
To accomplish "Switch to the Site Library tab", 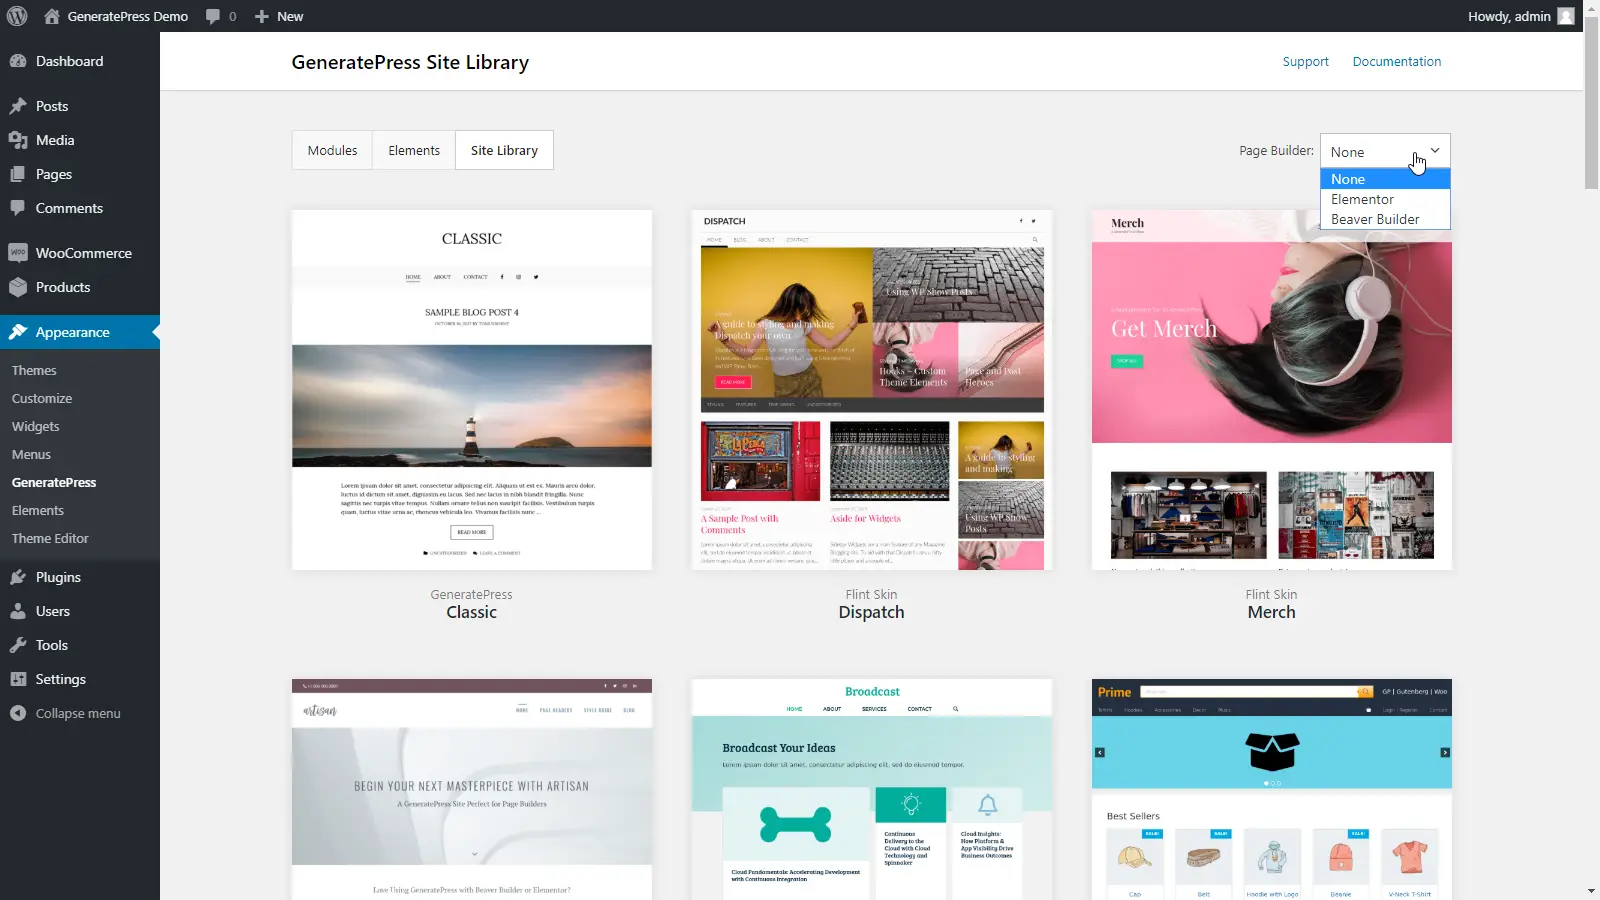I will 504,150.
